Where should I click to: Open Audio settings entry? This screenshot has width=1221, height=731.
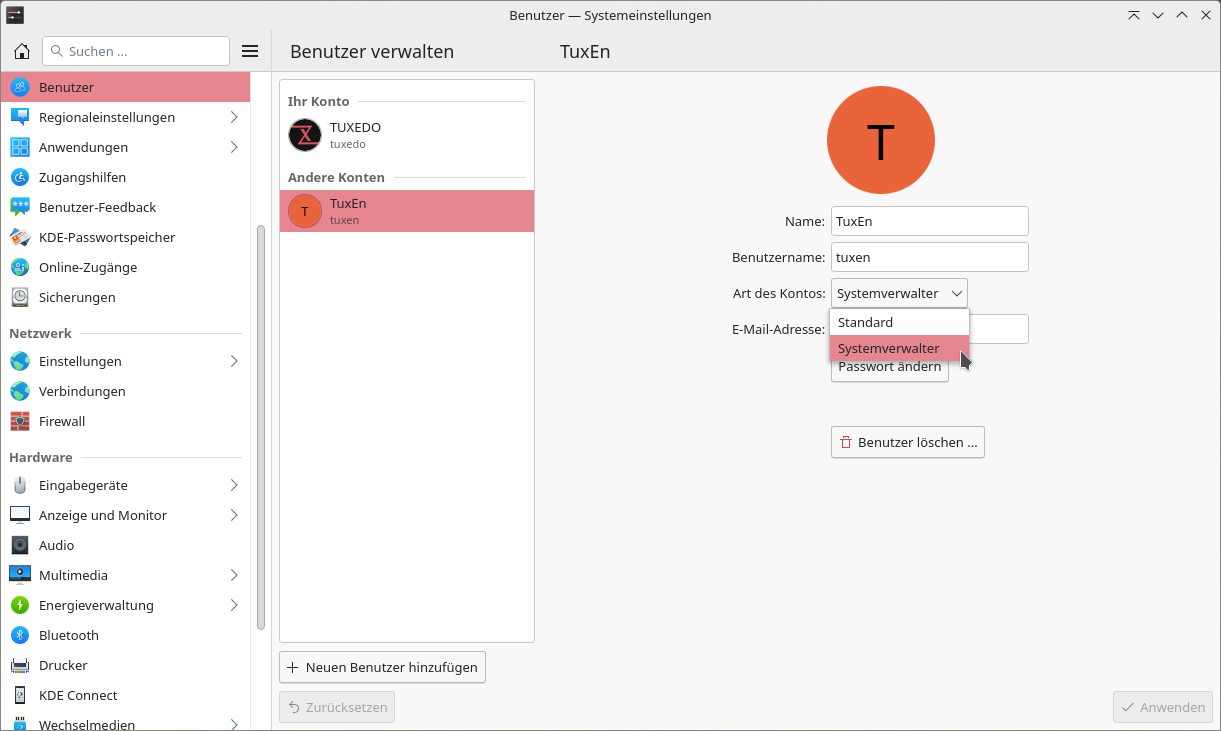(x=125, y=545)
